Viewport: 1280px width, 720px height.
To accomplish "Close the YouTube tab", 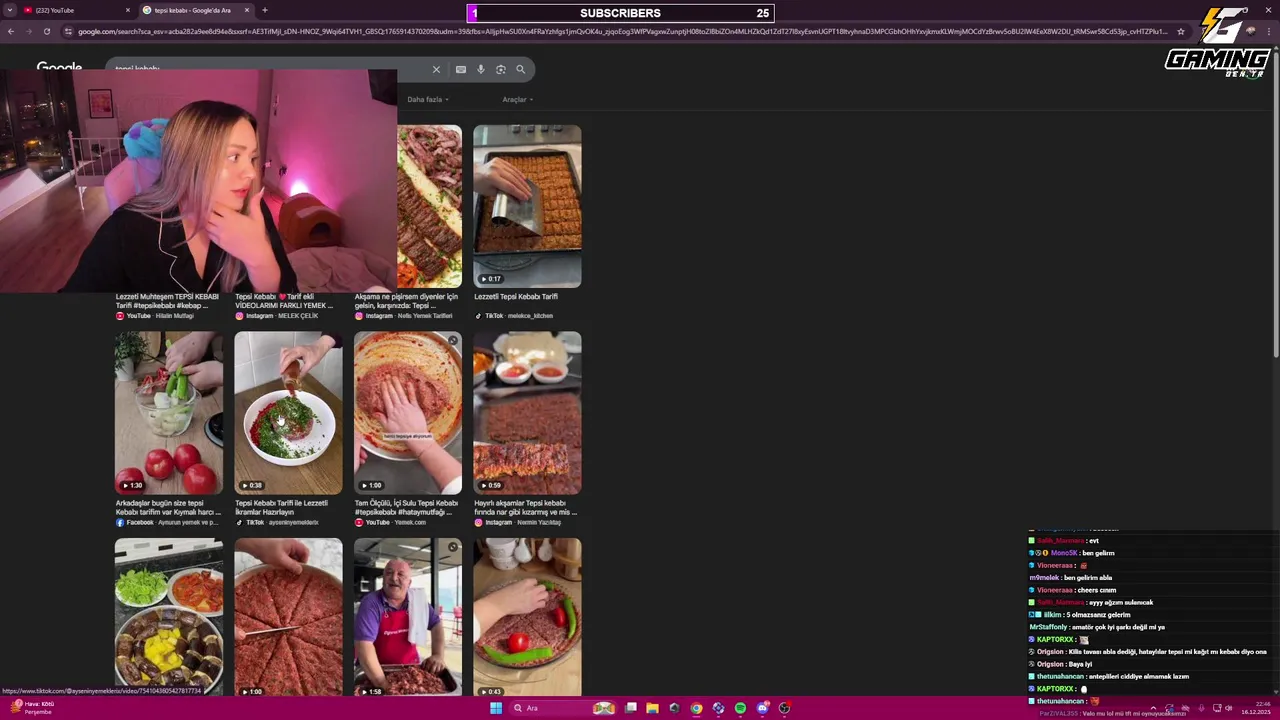I will coord(128,10).
